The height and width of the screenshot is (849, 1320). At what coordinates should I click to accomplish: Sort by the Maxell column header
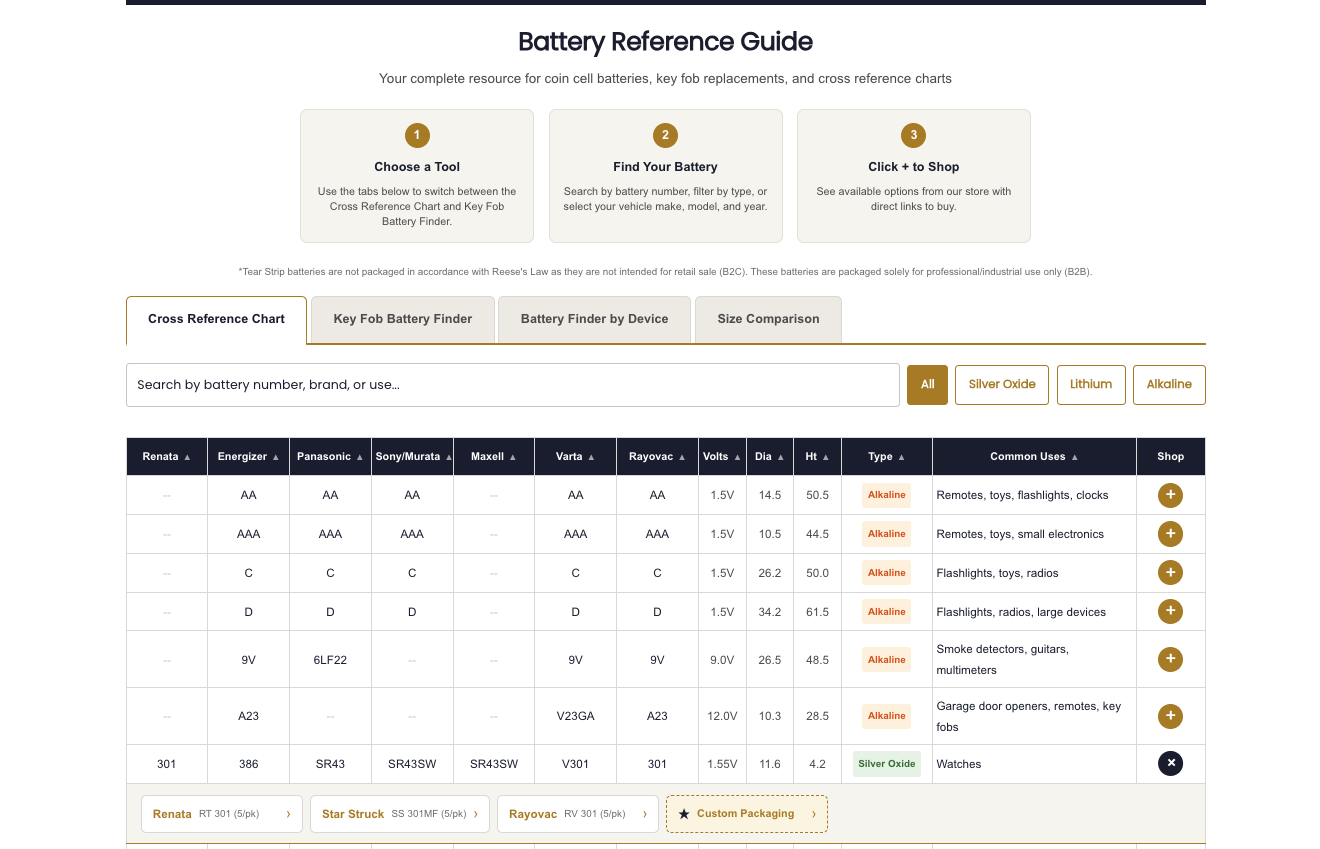[x=494, y=456]
